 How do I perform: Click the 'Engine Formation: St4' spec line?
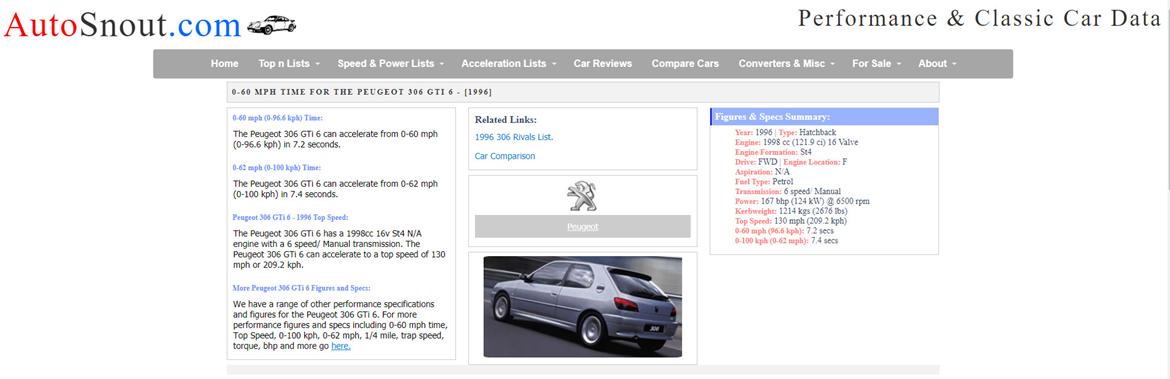click(773, 151)
